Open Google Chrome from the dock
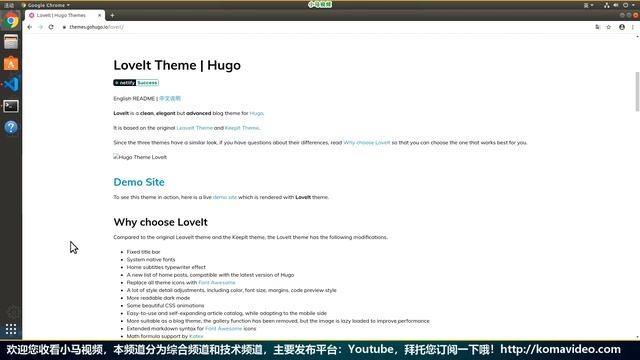 [x=11, y=20]
